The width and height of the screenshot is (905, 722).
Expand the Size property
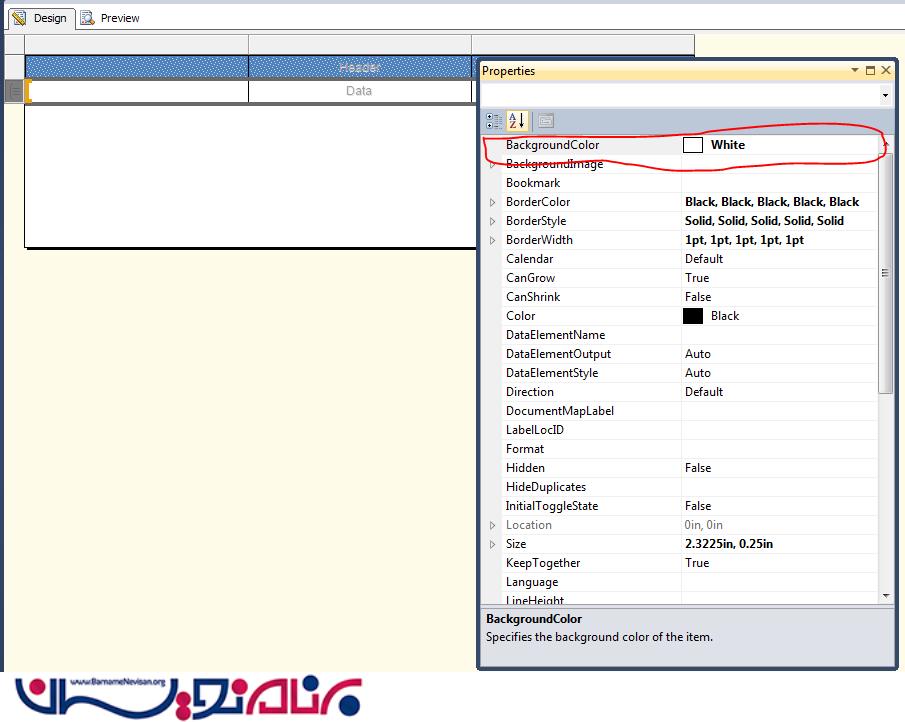point(492,544)
